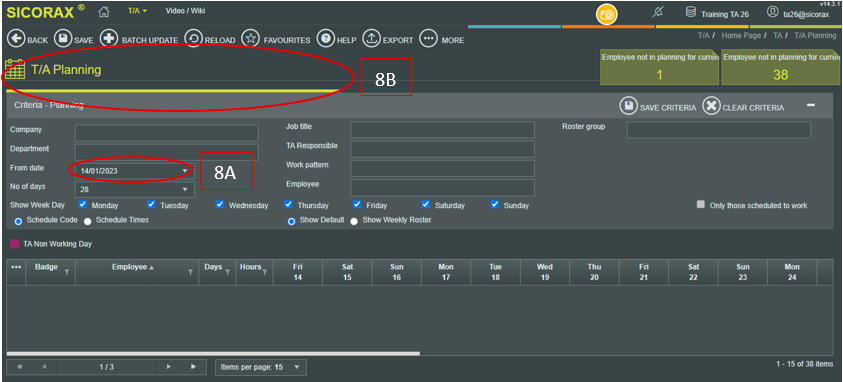The image size is (843, 382).
Task: Click the EXPORT upload icon
Action: (372, 39)
